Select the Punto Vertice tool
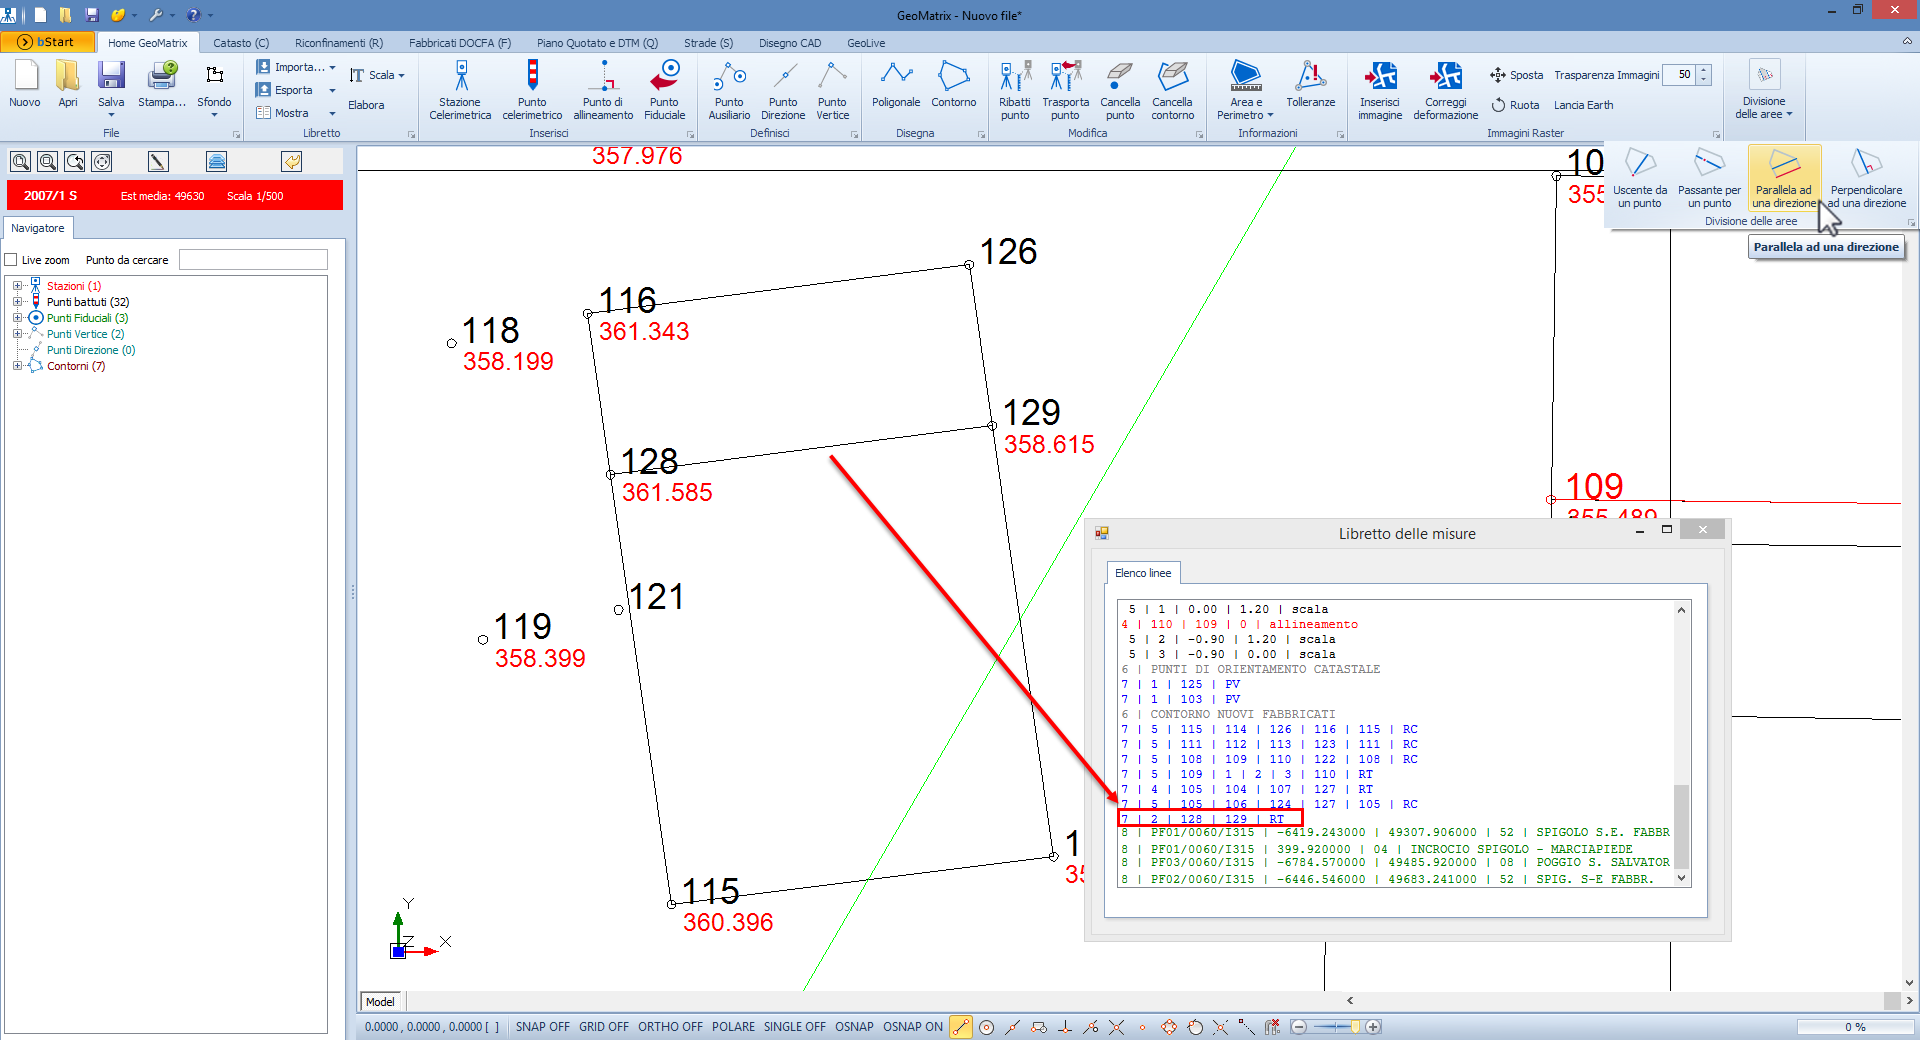The height and width of the screenshot is (1040, 1920). point(832,89)
